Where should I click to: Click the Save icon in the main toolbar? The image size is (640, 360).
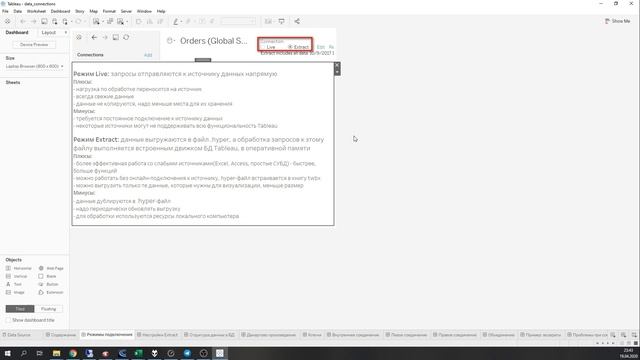(x=44, y=21)
